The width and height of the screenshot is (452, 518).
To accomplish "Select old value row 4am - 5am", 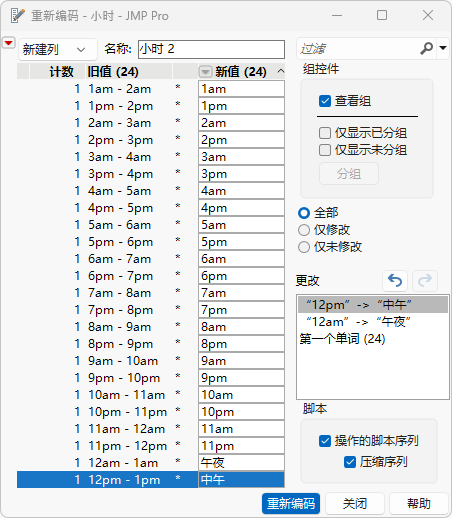I will (x=119, y=191).
